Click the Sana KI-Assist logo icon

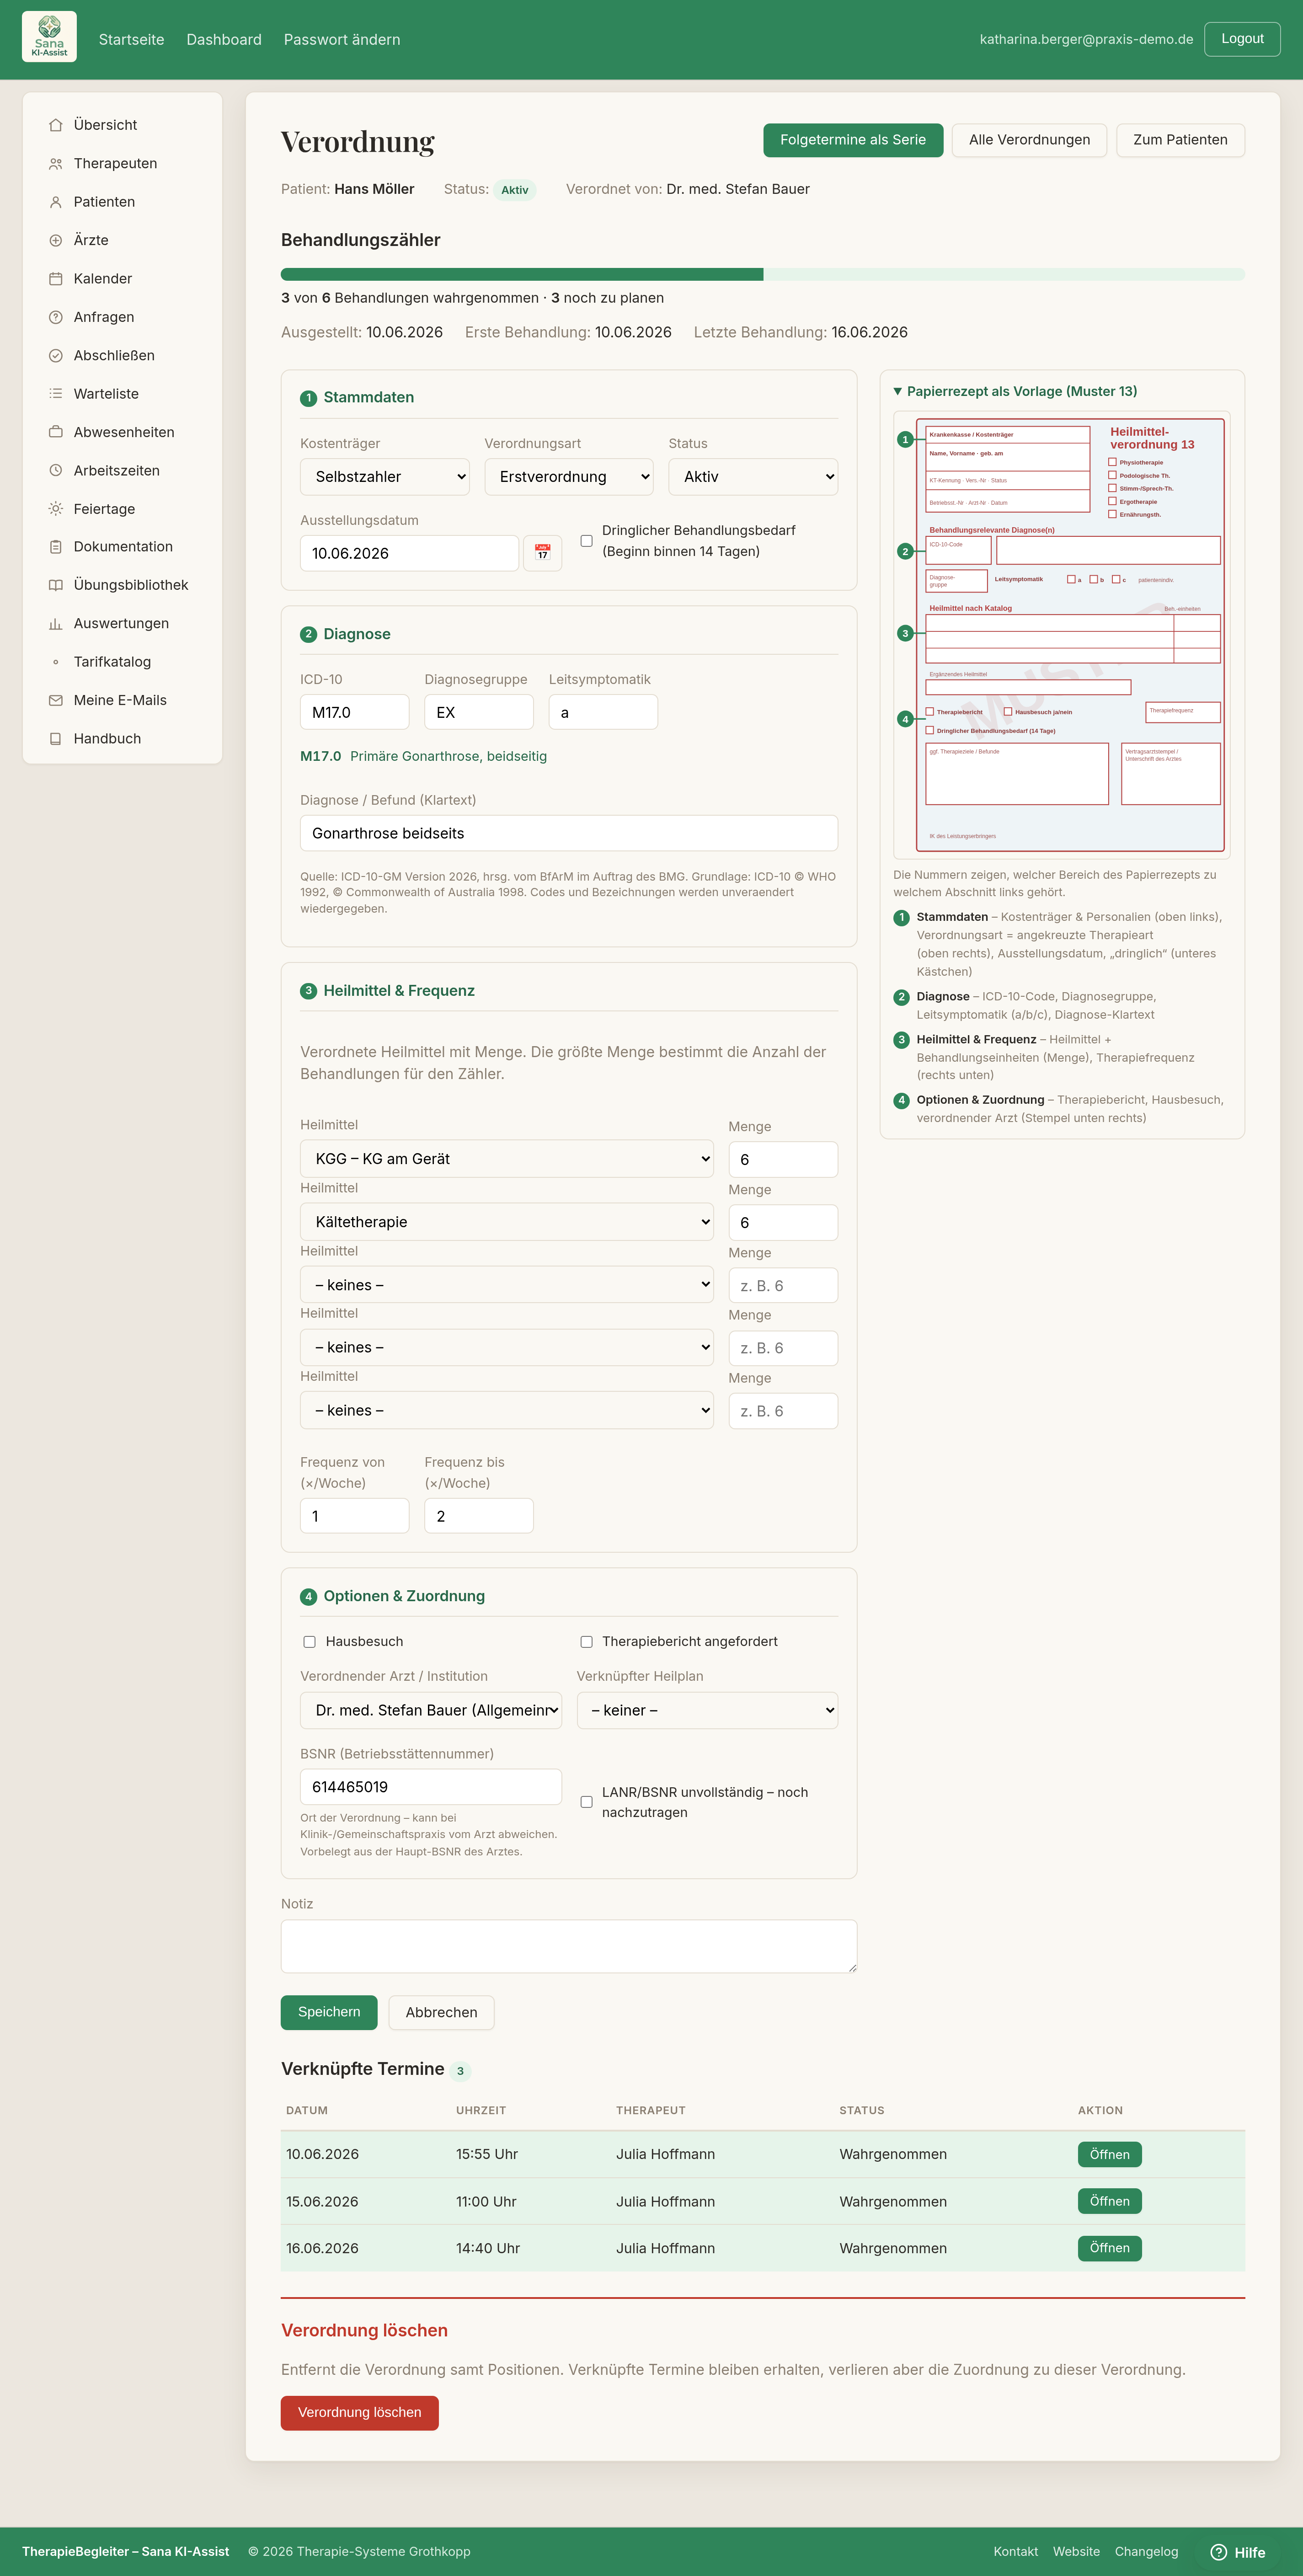tap(49, 37)
